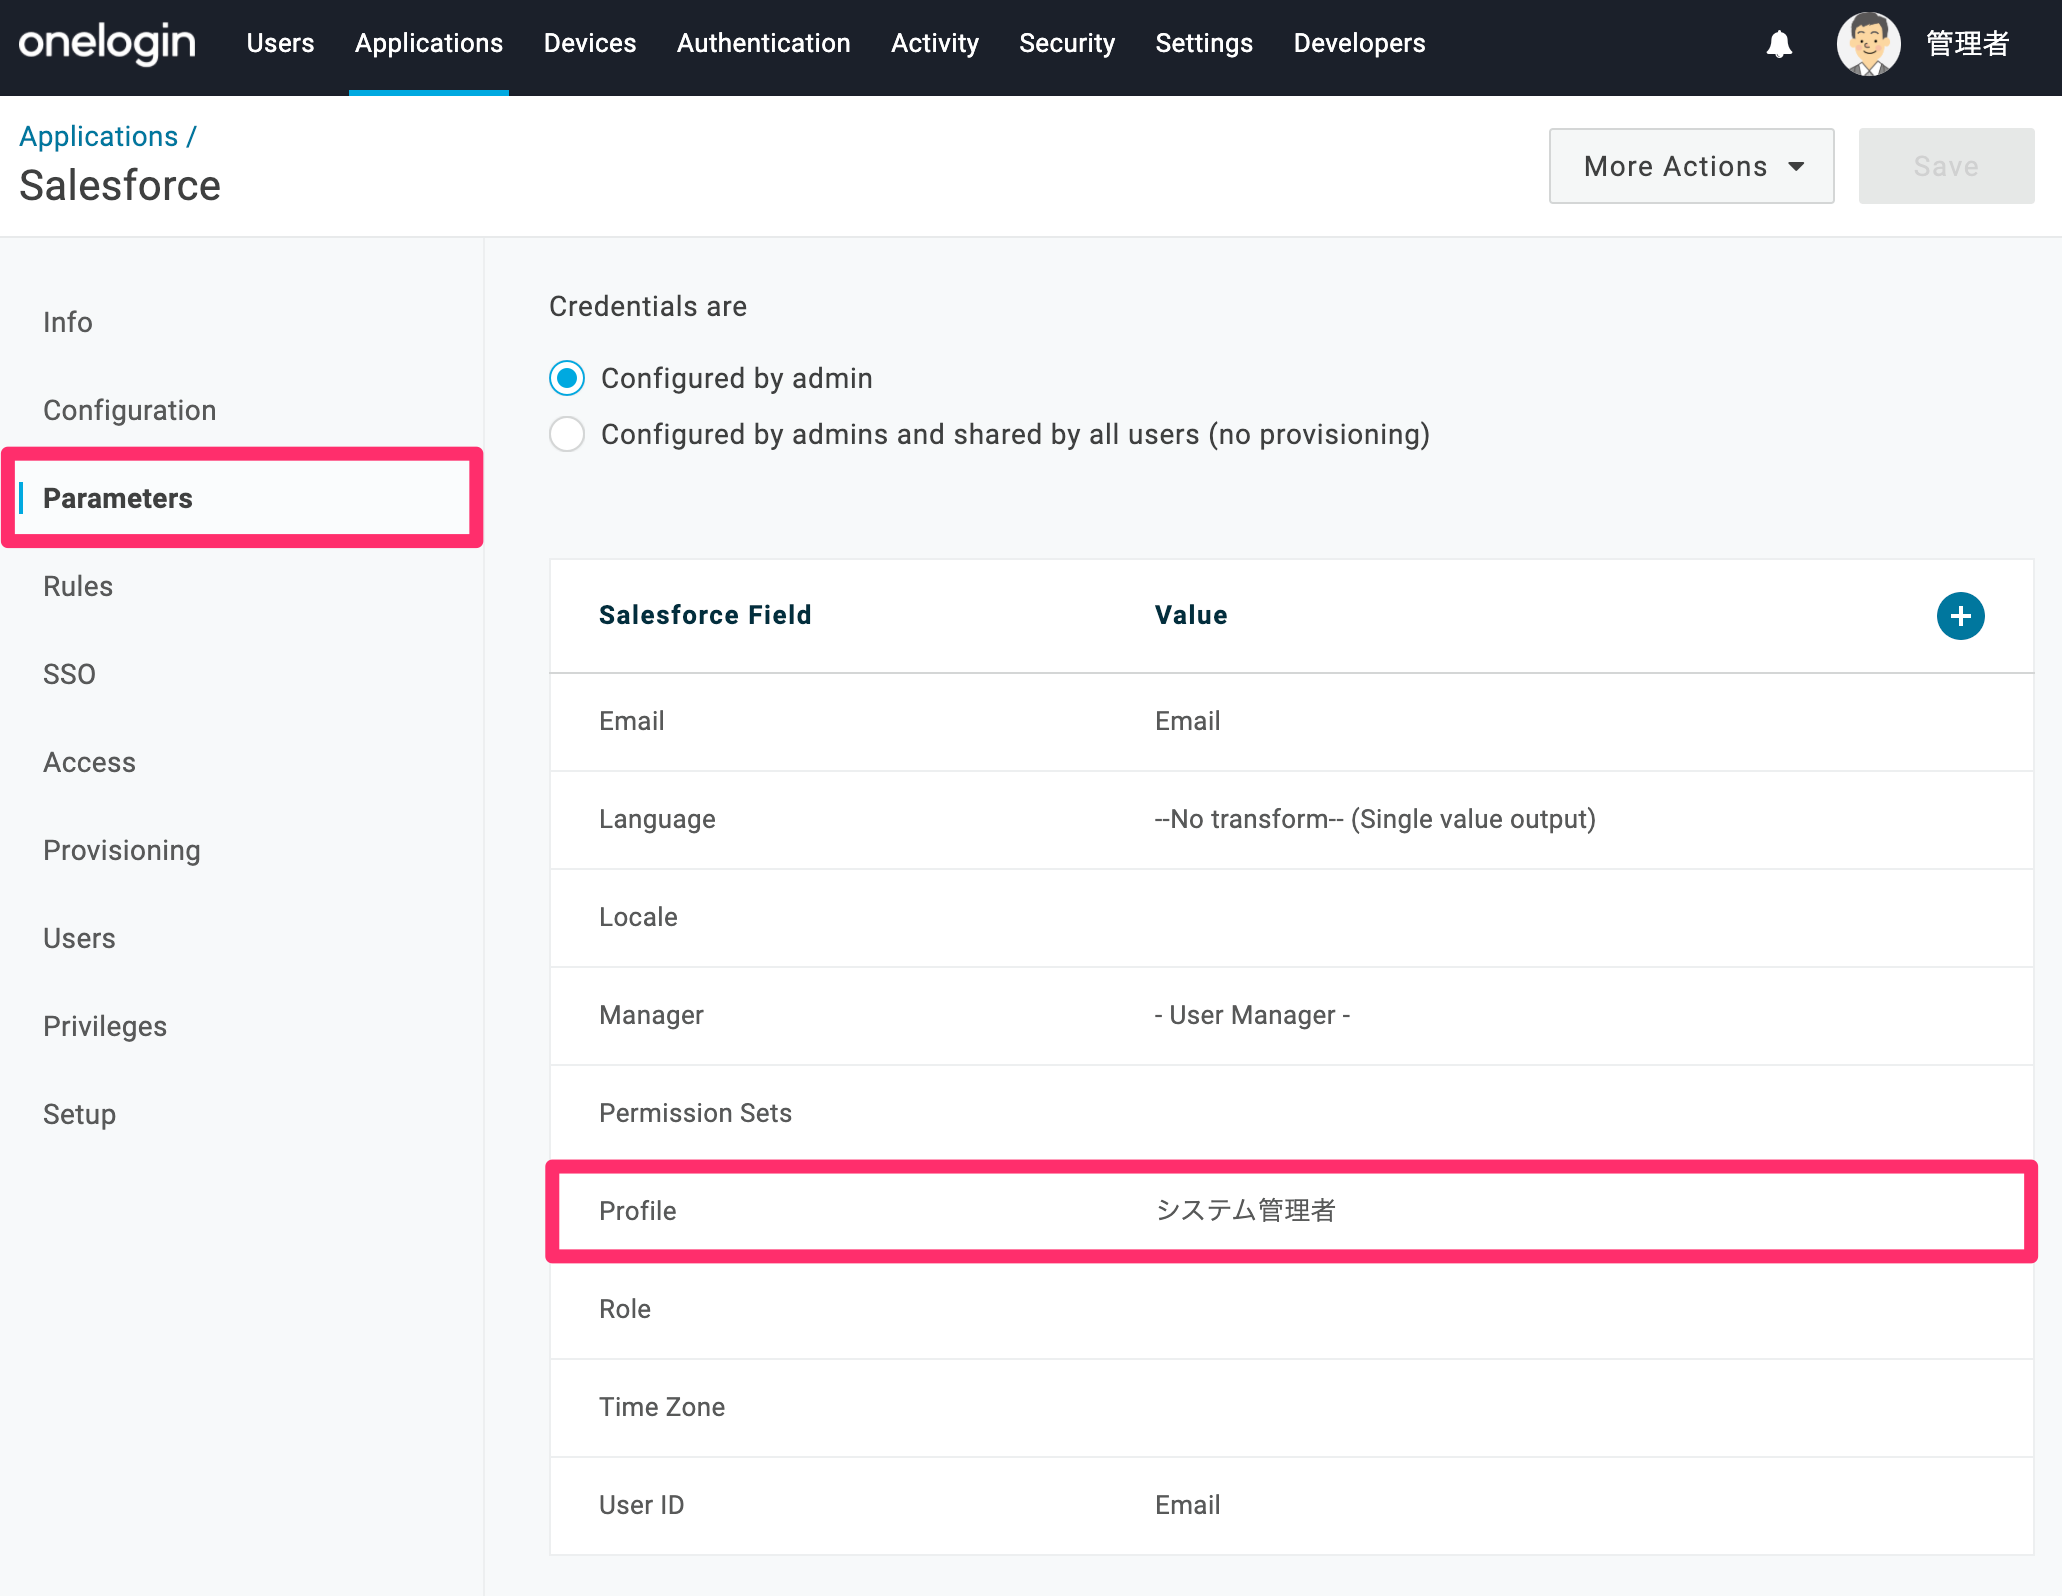Open the Role parameter row
2062x1596 pixels.
[x=1291, y=1310]
